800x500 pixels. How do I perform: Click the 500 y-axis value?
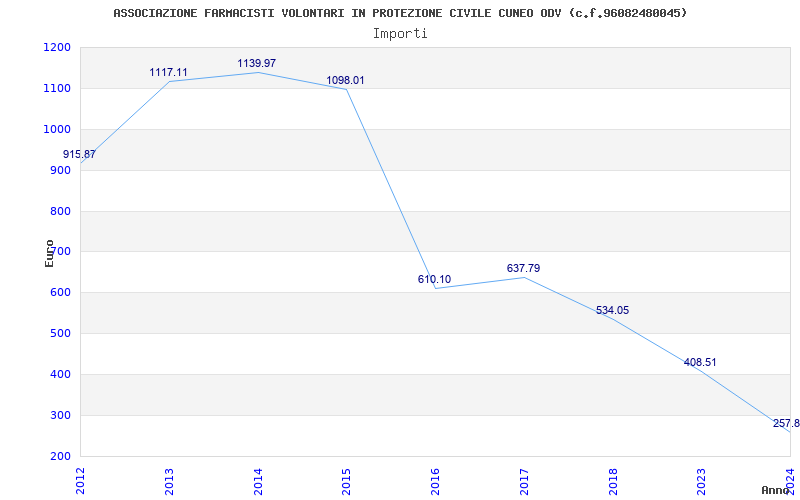pyautogui.click(x=60, y=334)
